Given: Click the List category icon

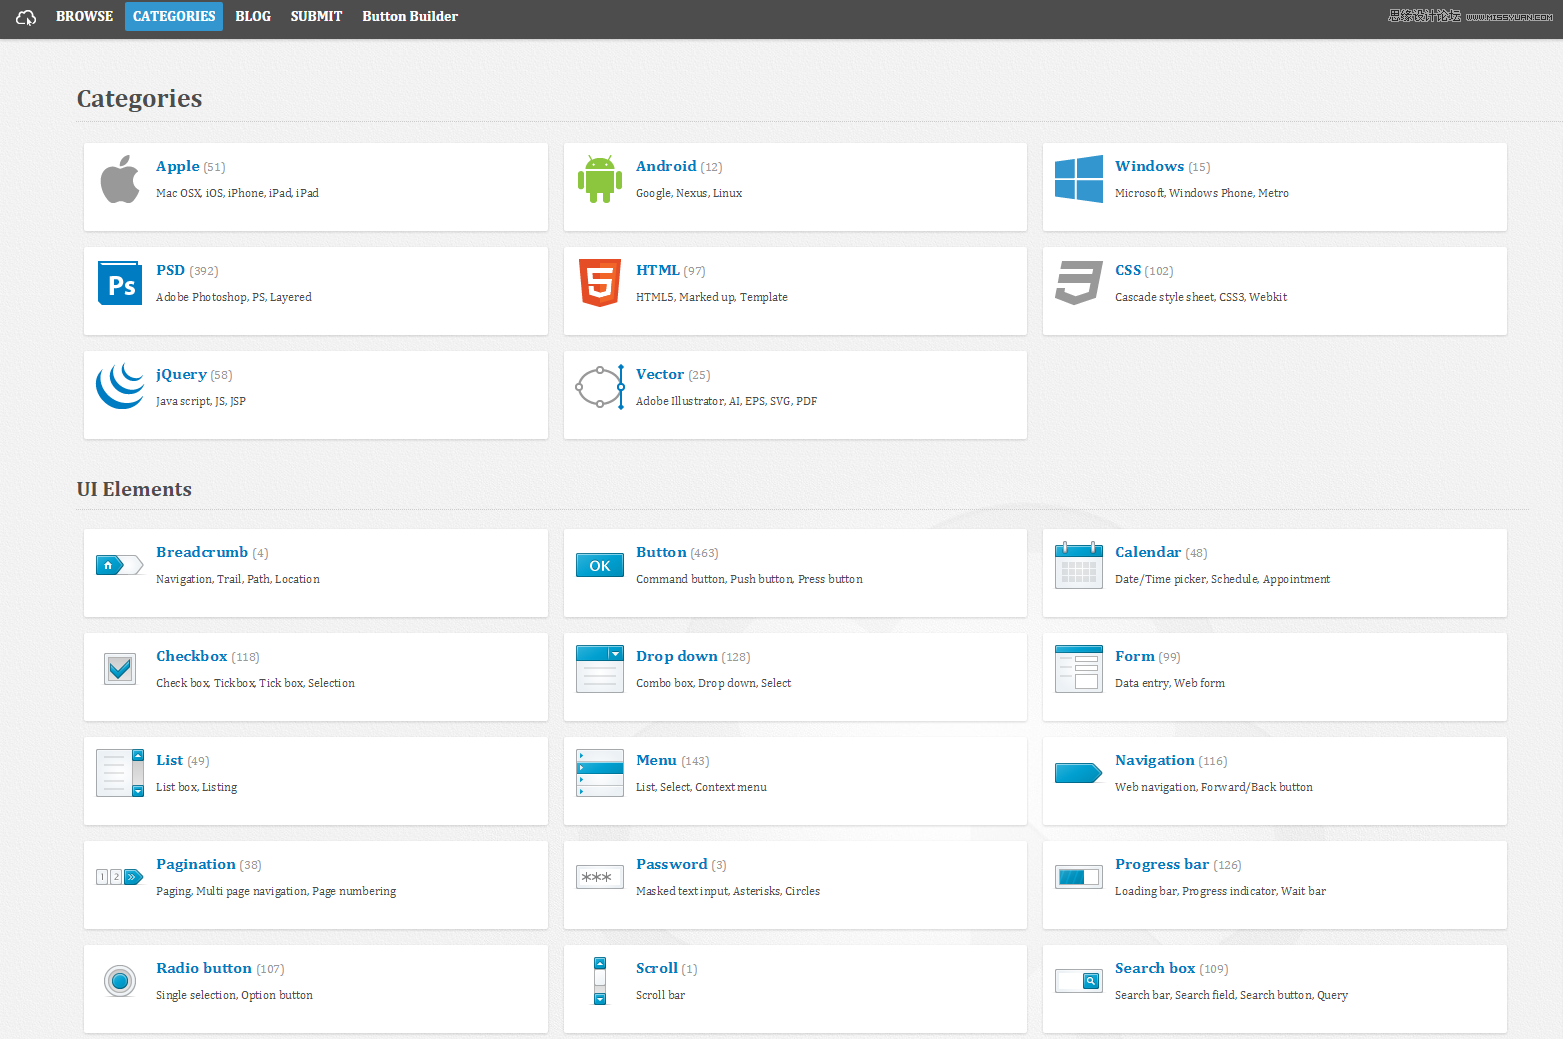Looking at the screenshot, I should pos(120,773).
